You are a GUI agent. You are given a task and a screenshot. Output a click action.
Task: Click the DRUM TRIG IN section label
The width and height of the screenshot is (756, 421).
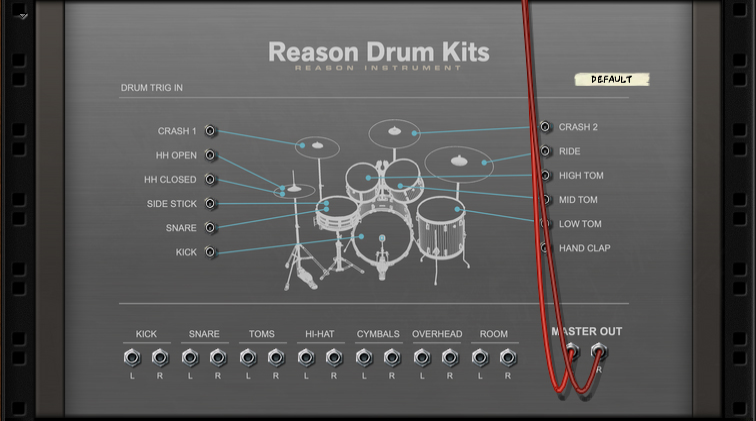(x=151, y=88)
